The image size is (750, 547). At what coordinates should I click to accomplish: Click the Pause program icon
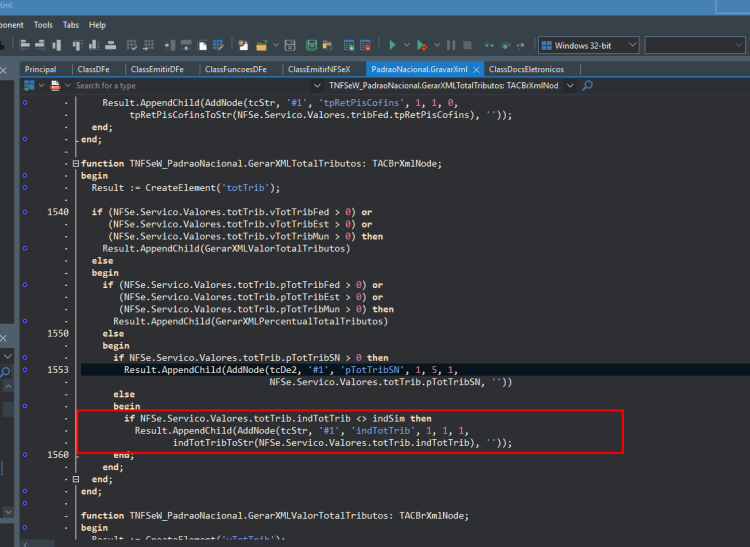(x=451, y=45)
